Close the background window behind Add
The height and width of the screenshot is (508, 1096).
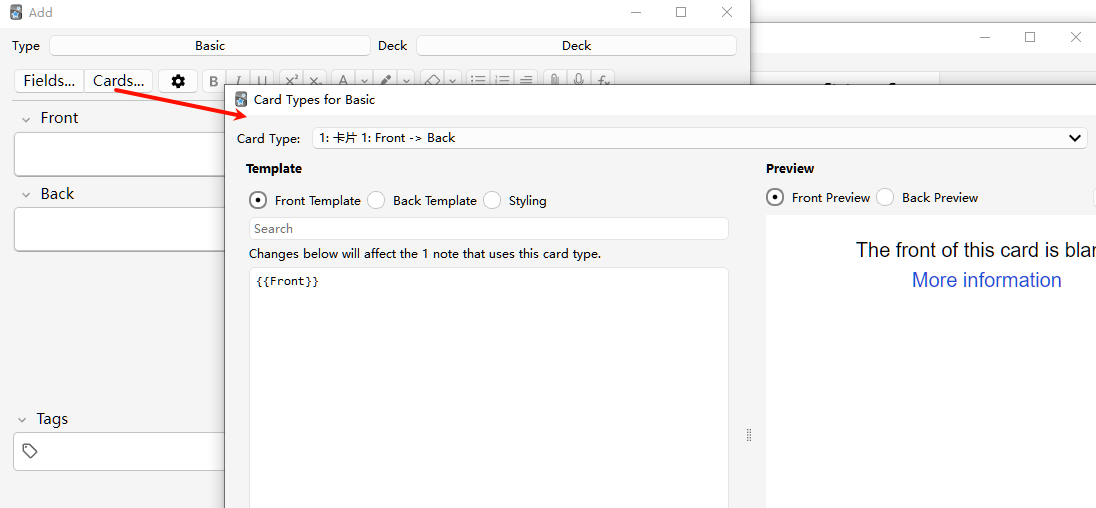pos(1076,38)
